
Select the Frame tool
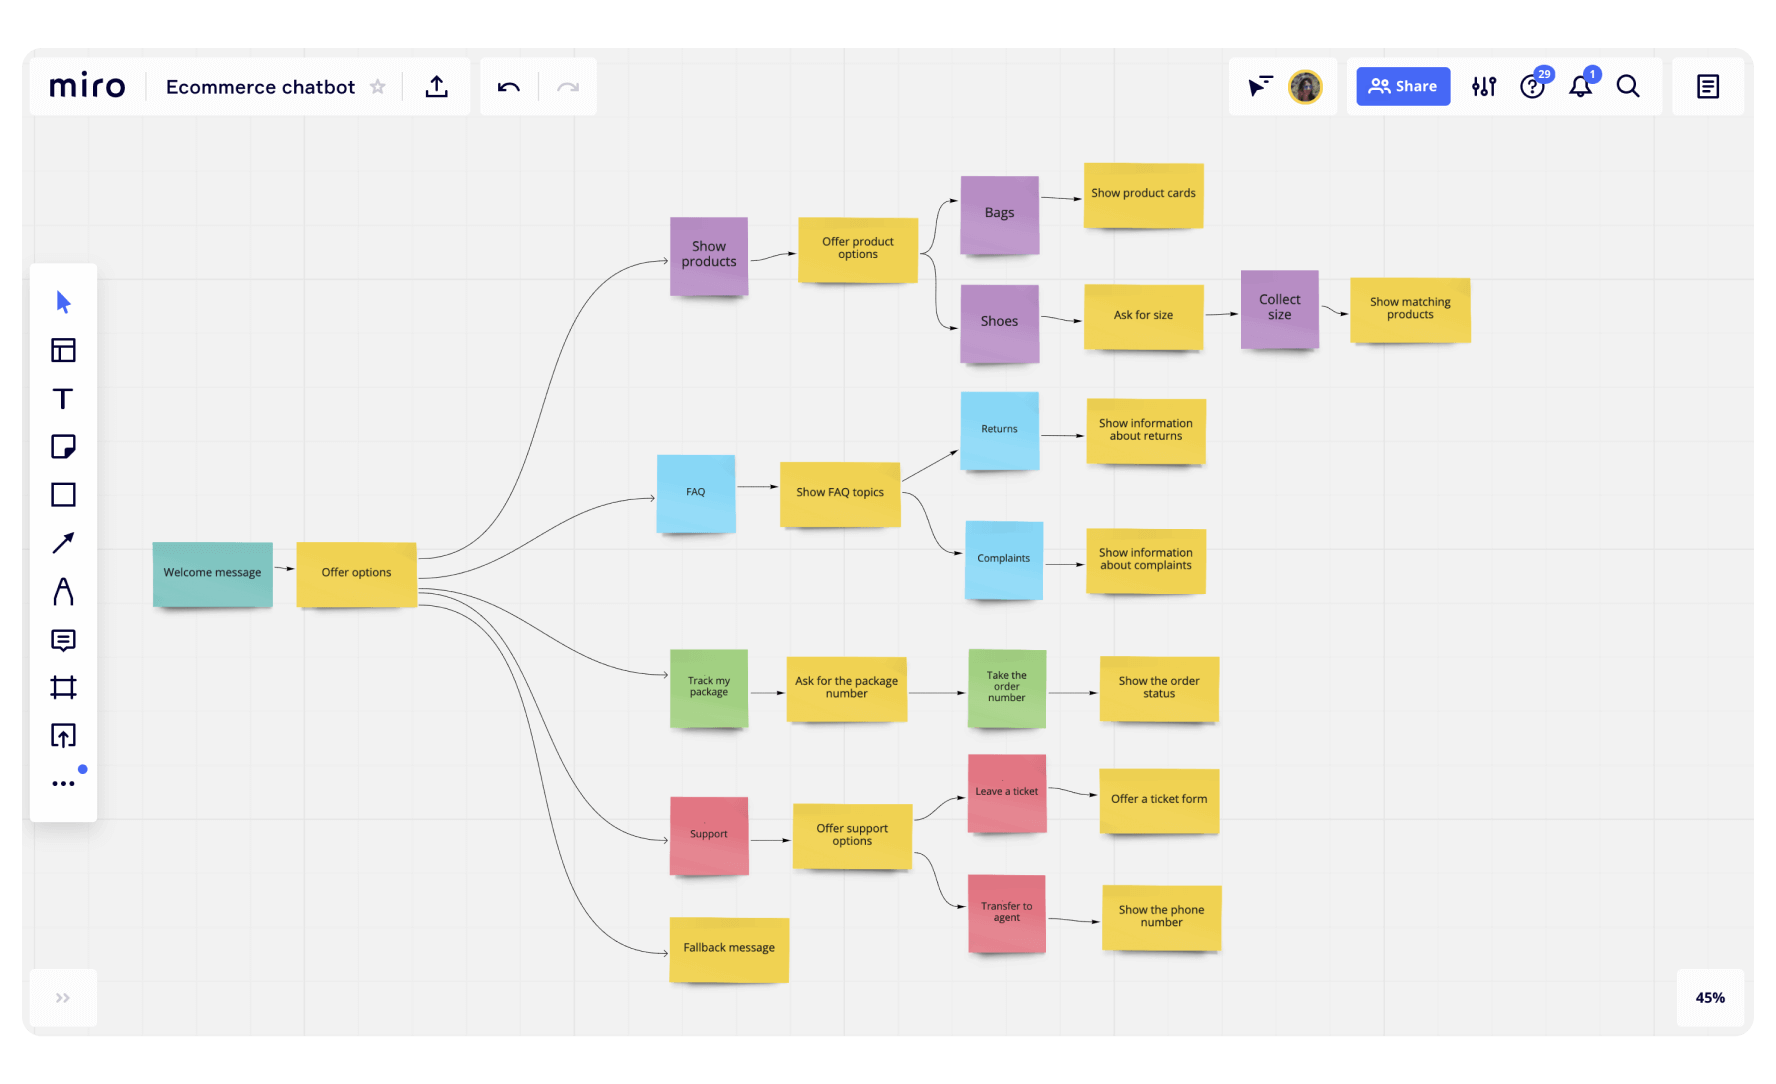[x=63, y=688]
